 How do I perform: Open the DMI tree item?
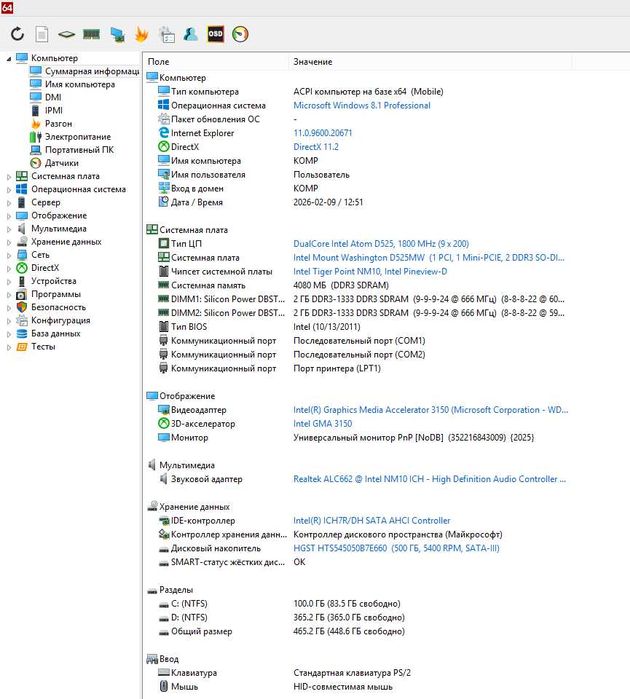point(53,97)
